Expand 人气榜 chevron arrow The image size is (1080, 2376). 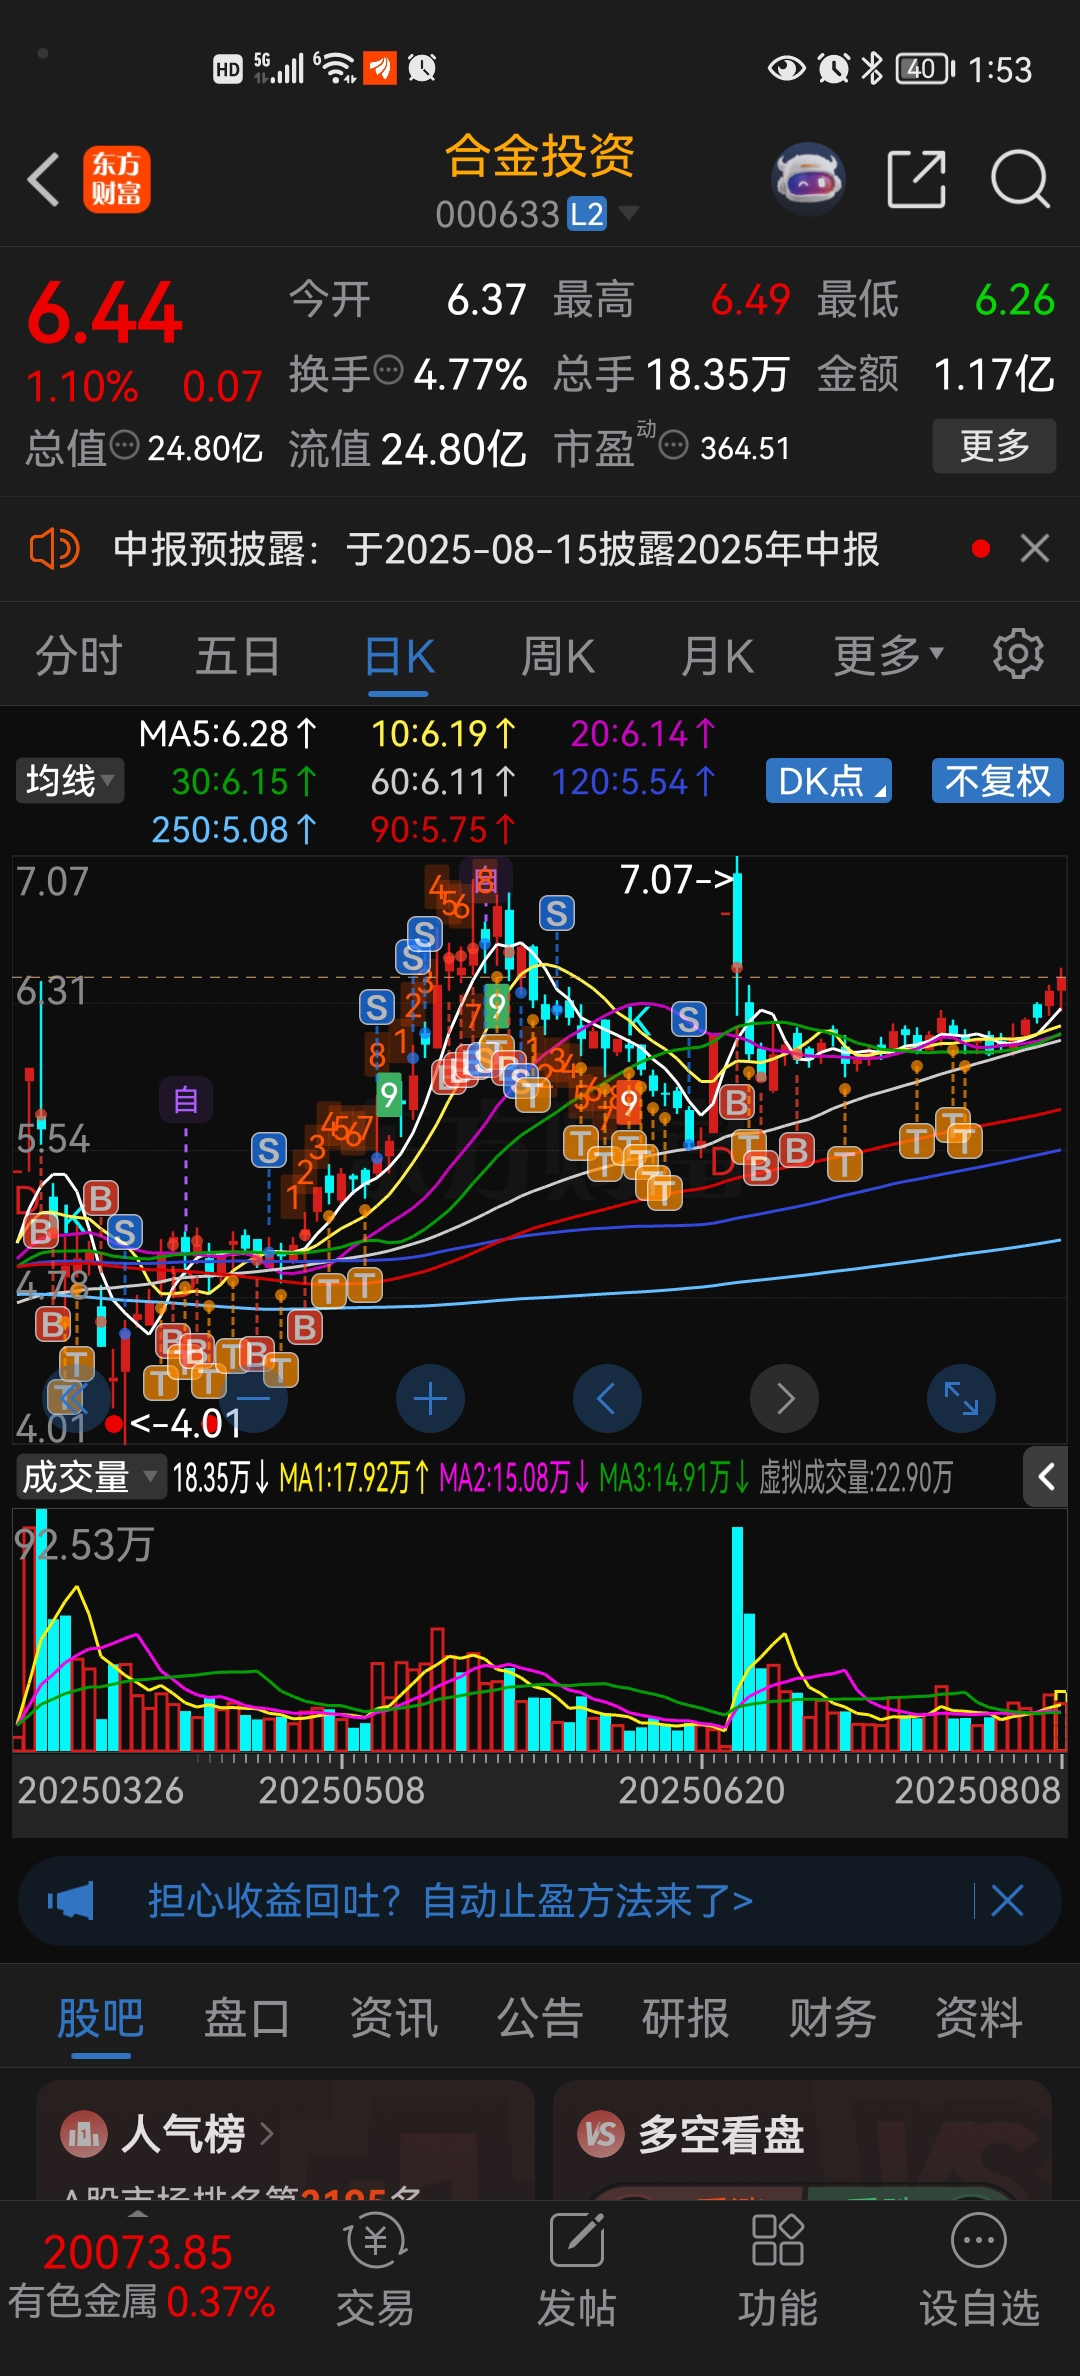tap(267, 2134)
